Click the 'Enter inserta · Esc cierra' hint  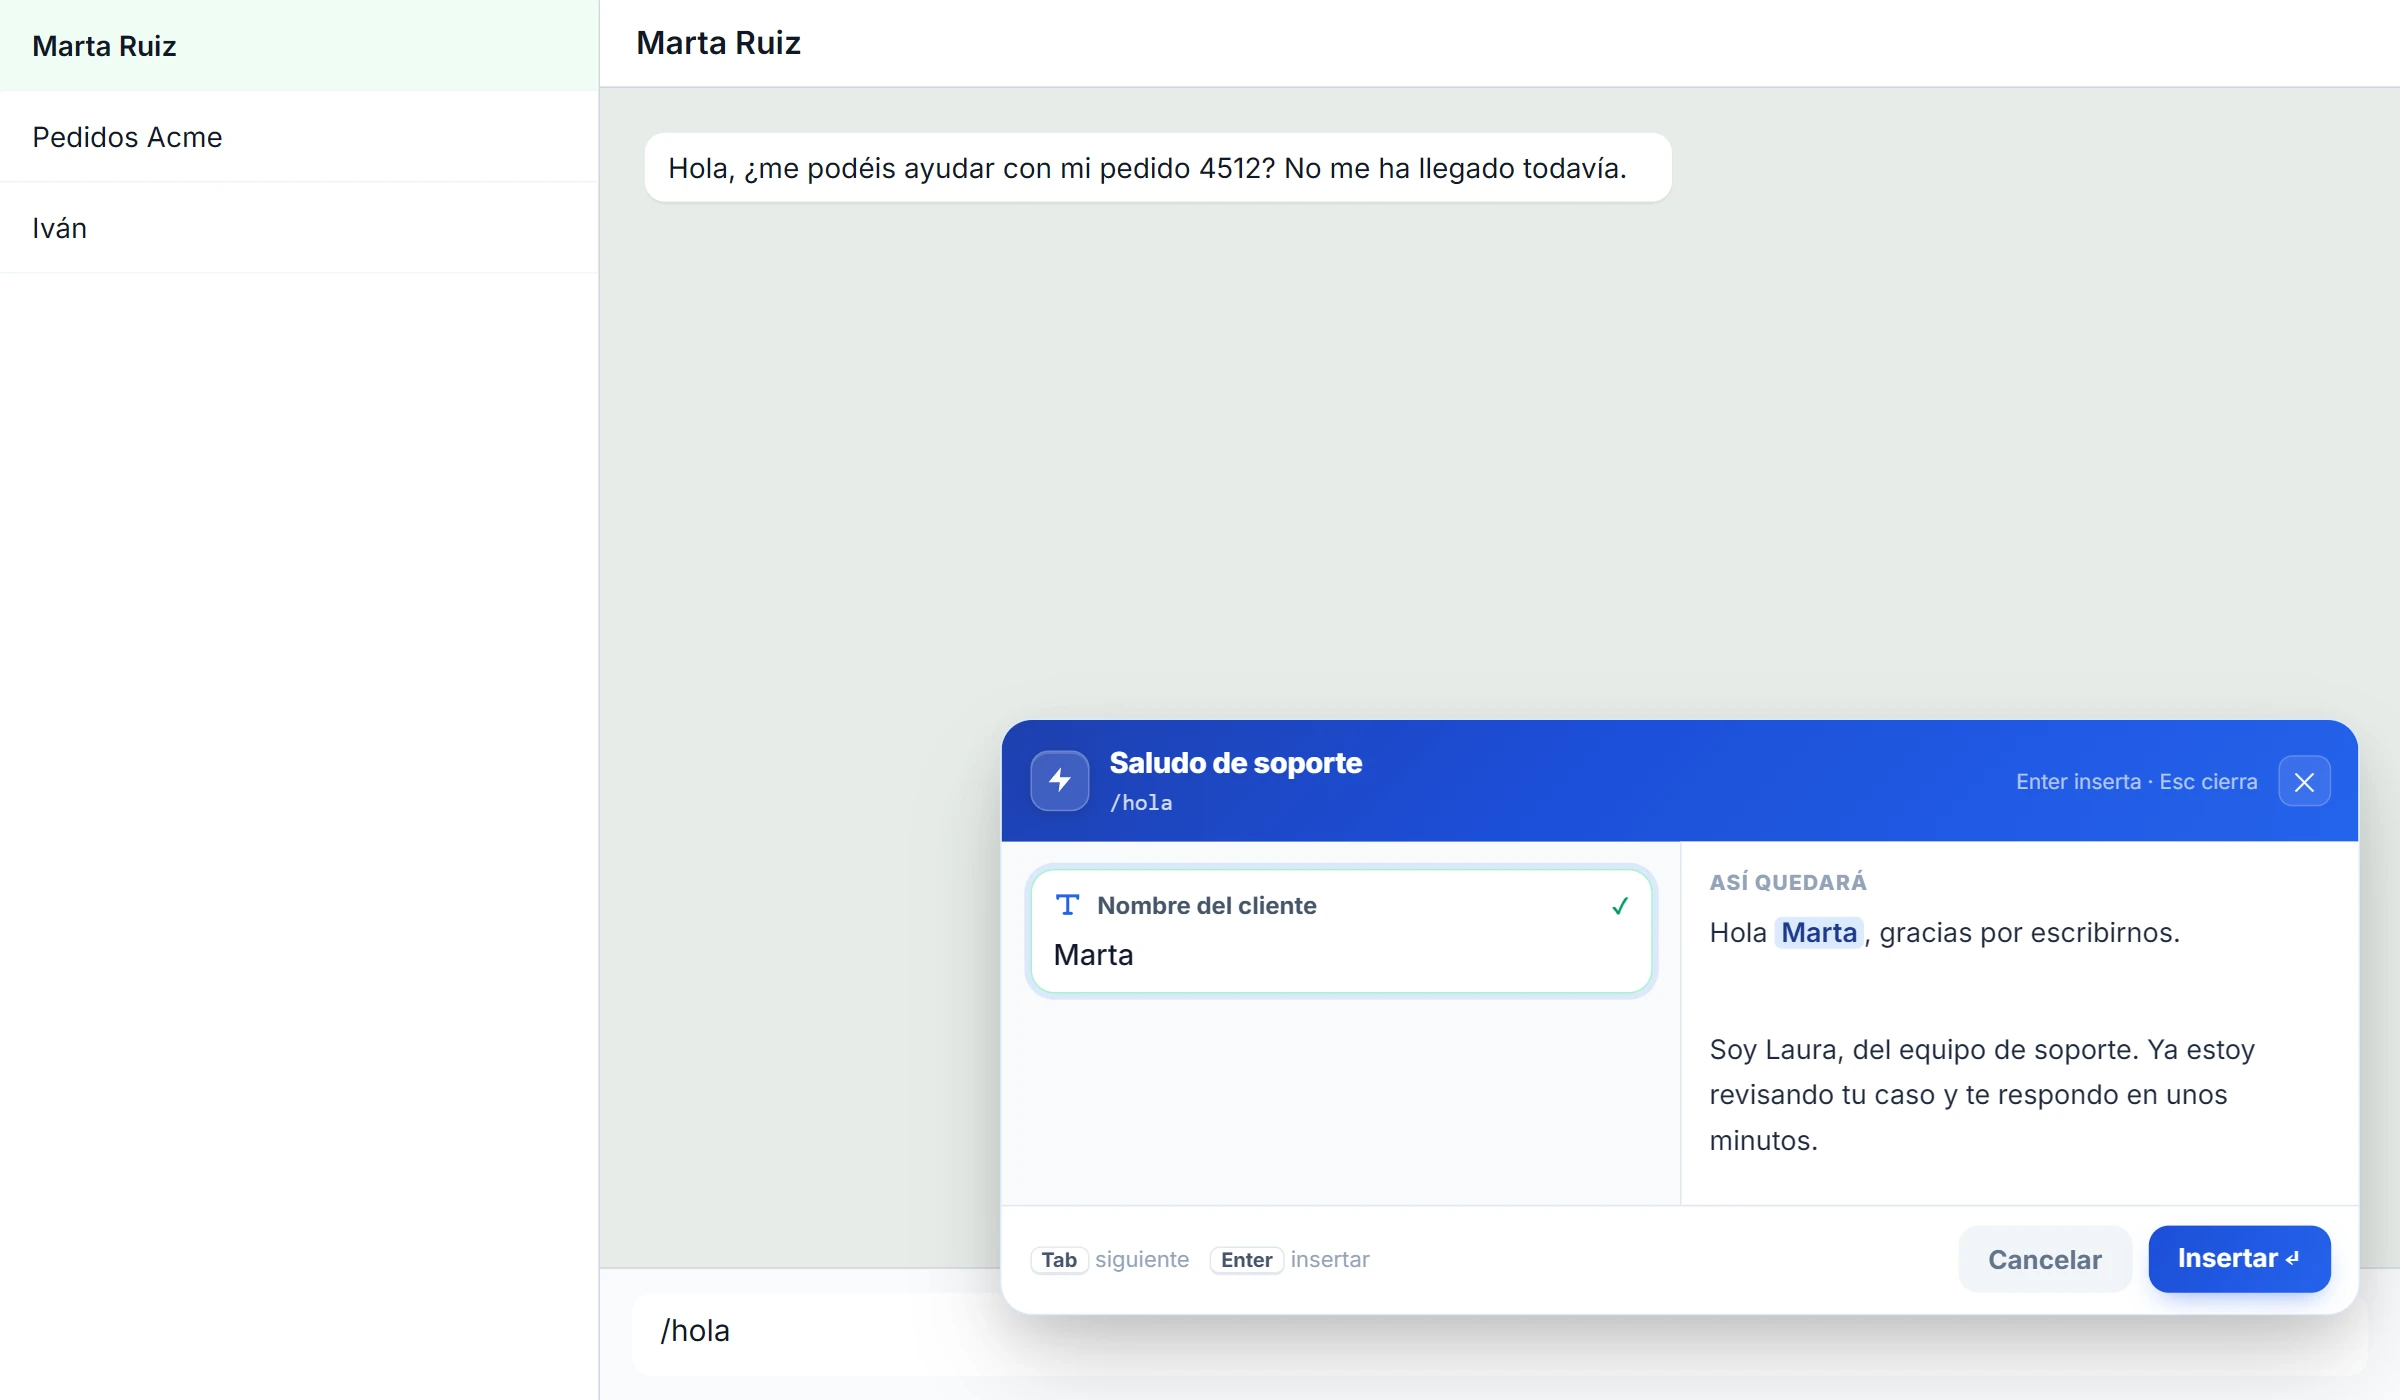tap(2136, 782)
